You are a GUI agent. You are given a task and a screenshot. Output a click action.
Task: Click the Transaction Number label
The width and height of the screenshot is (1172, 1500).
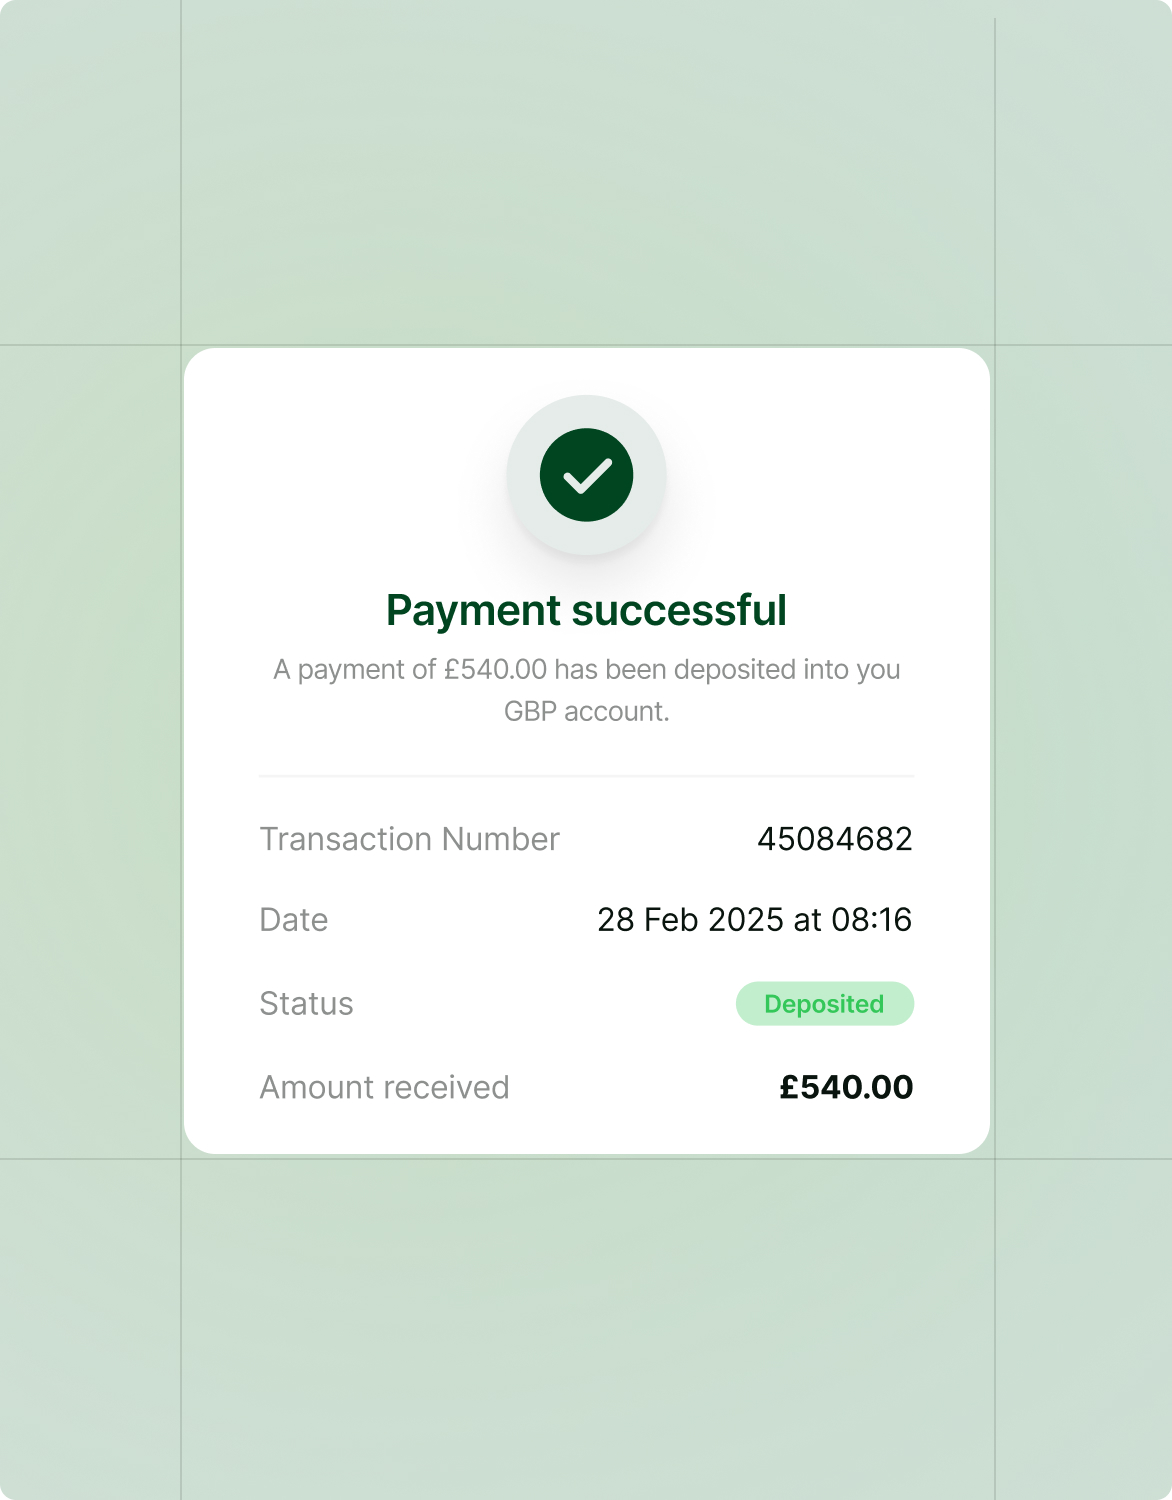point(409,839)
